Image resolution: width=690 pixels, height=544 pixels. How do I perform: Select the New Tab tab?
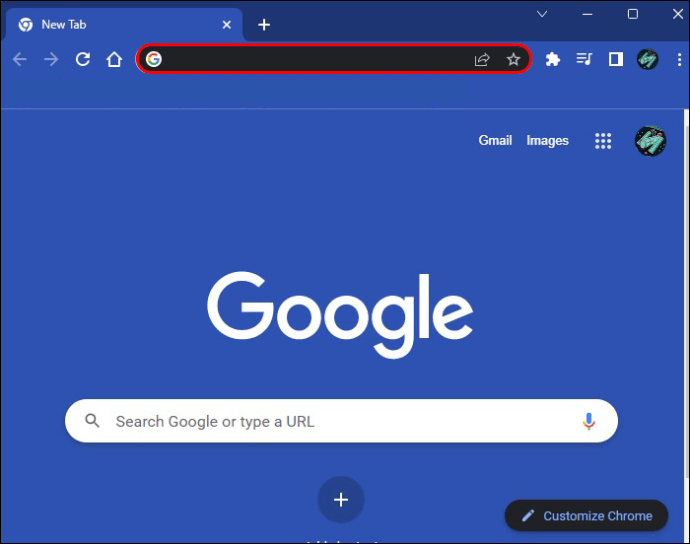click(x=124, y=25)
